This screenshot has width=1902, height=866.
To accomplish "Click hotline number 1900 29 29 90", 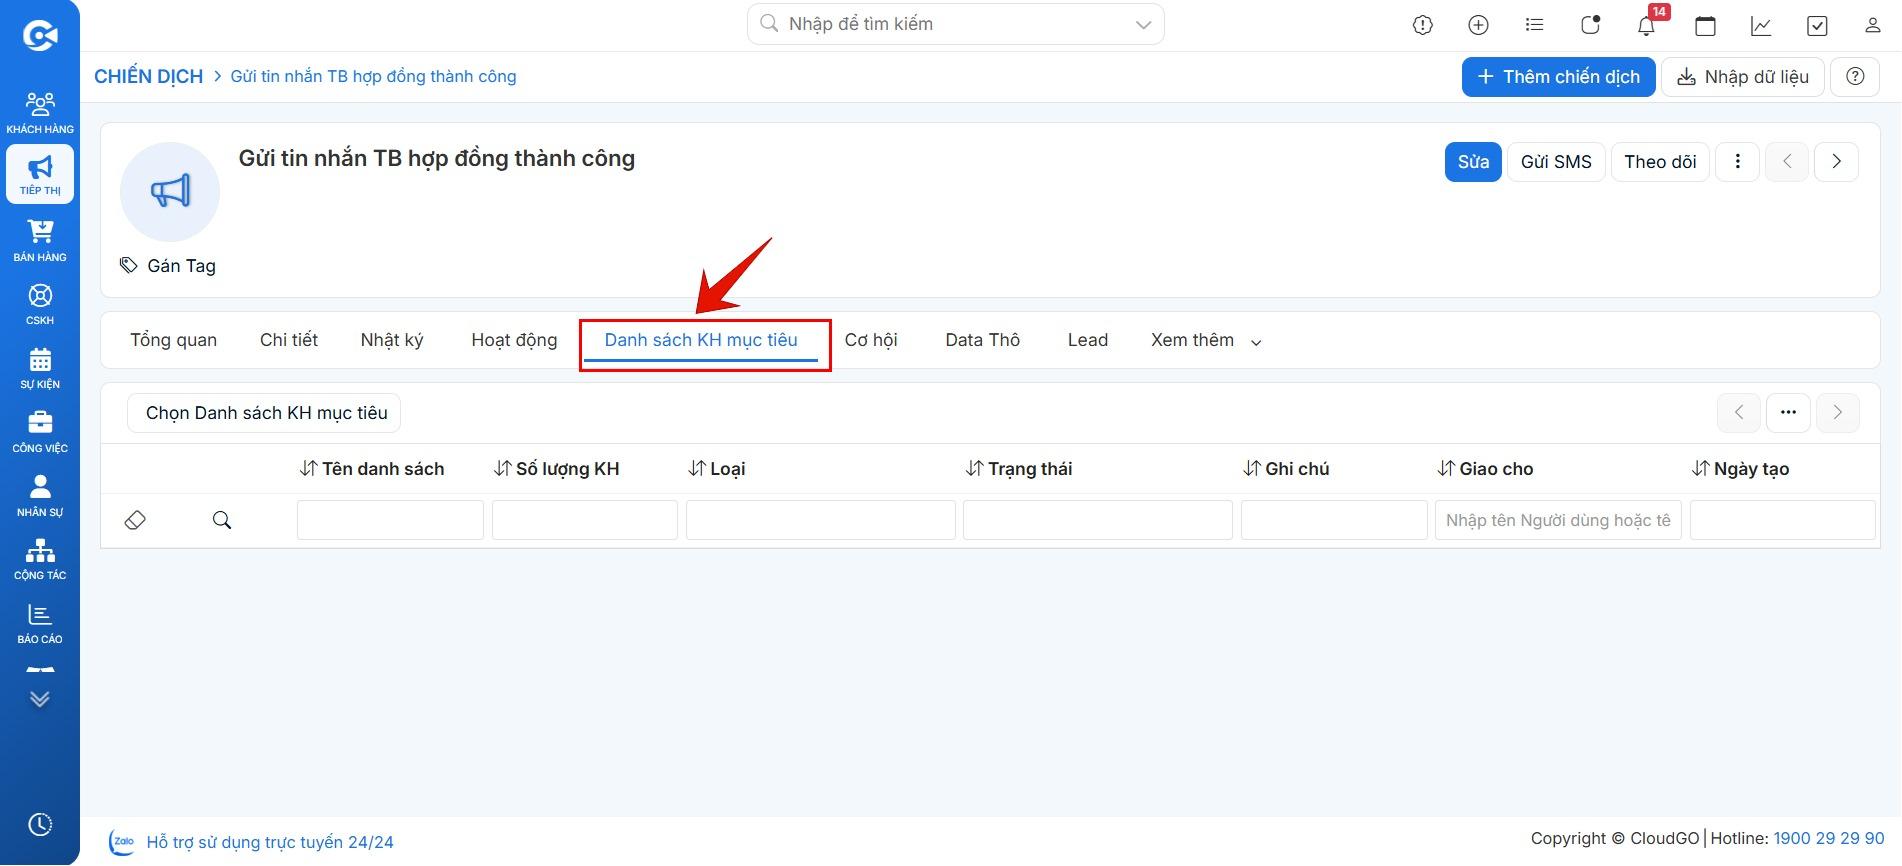I will point(1828,838).
